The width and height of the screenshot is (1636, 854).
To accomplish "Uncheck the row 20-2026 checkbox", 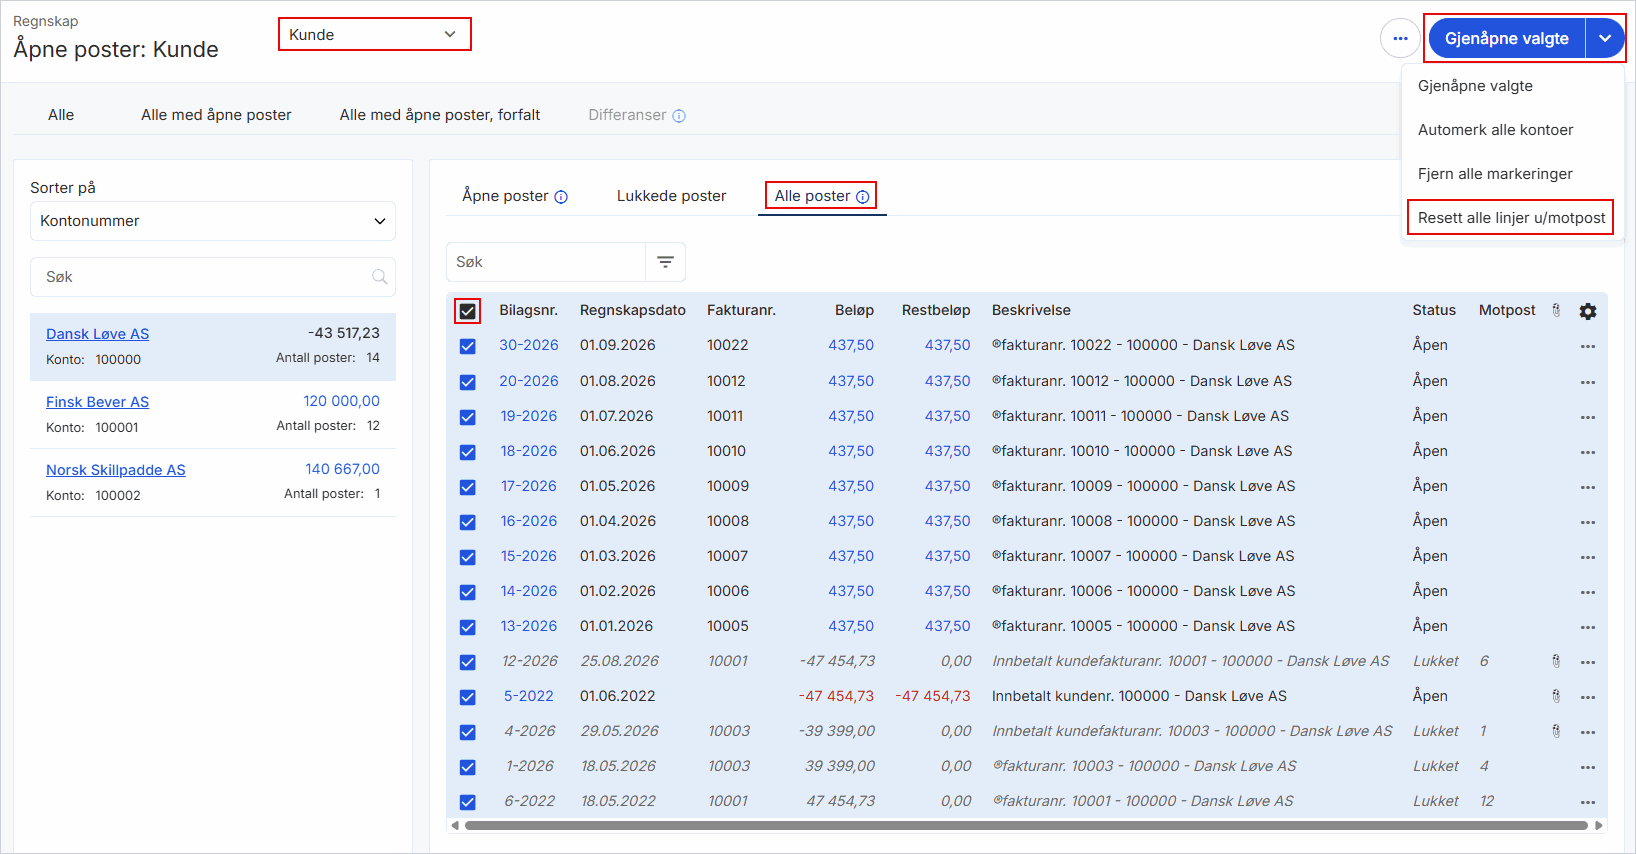I will 467,382.
